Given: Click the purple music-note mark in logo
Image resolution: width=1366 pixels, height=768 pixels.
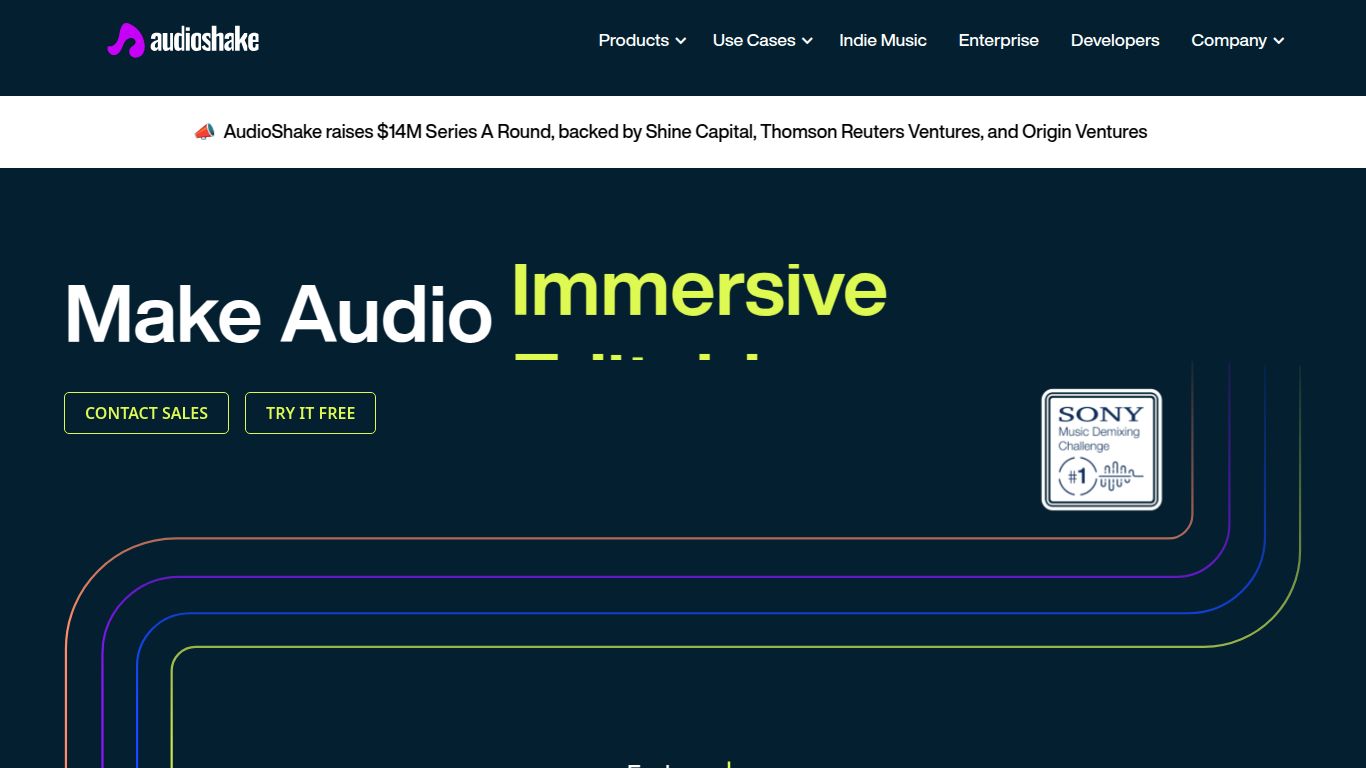Looking at the screenshot, I should [x=124, y=40].
